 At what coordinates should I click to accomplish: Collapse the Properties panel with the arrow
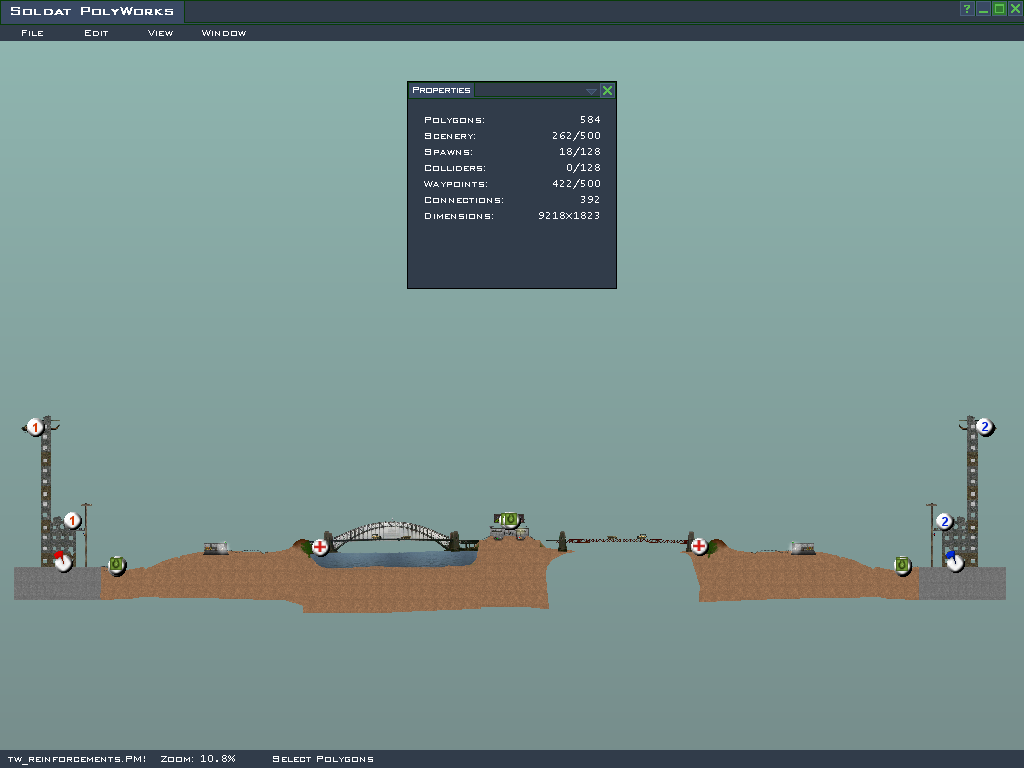point(591,91)
